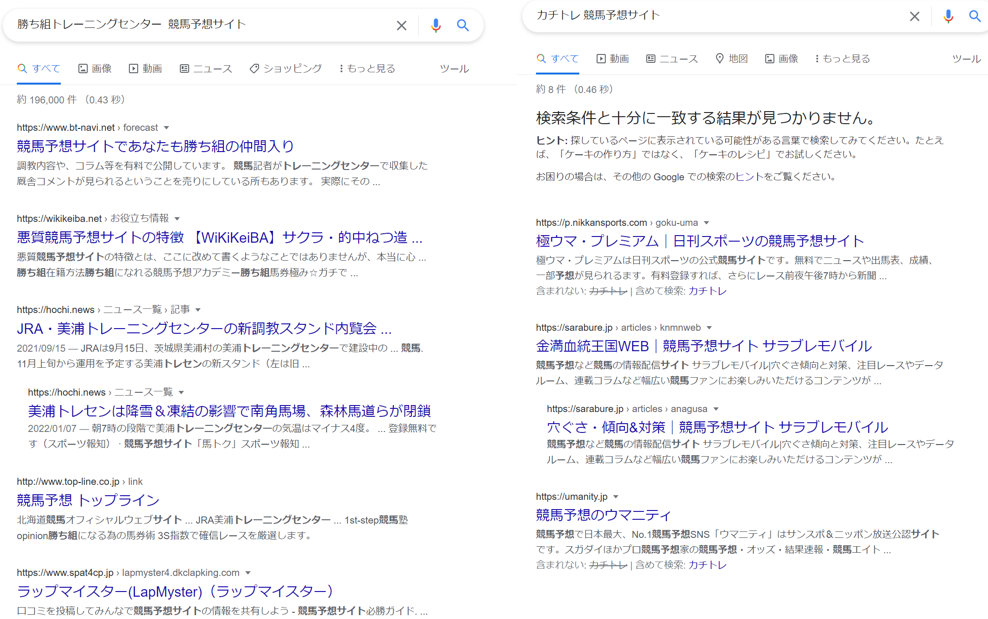Open result 競馬予想 トップライン

tap(88, 500)
